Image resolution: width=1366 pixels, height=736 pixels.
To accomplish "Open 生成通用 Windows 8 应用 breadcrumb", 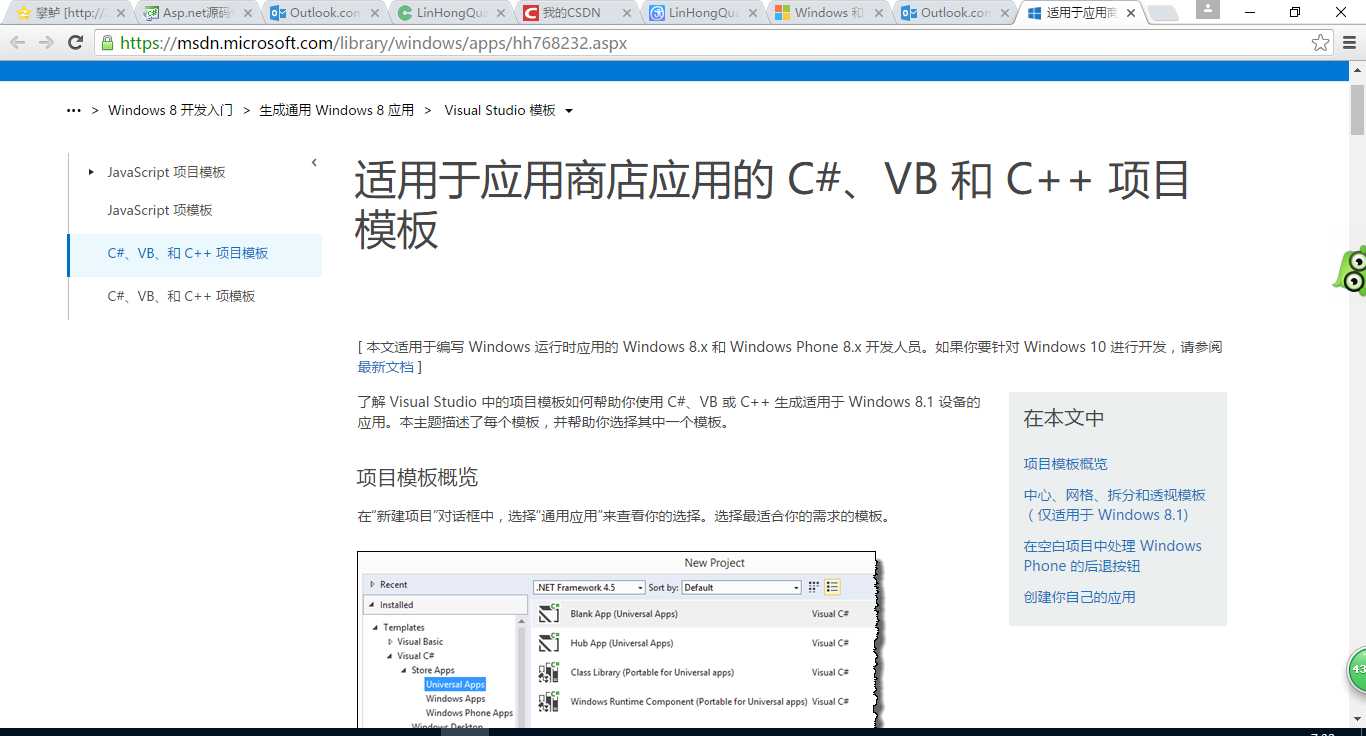I will pos(336,110).
